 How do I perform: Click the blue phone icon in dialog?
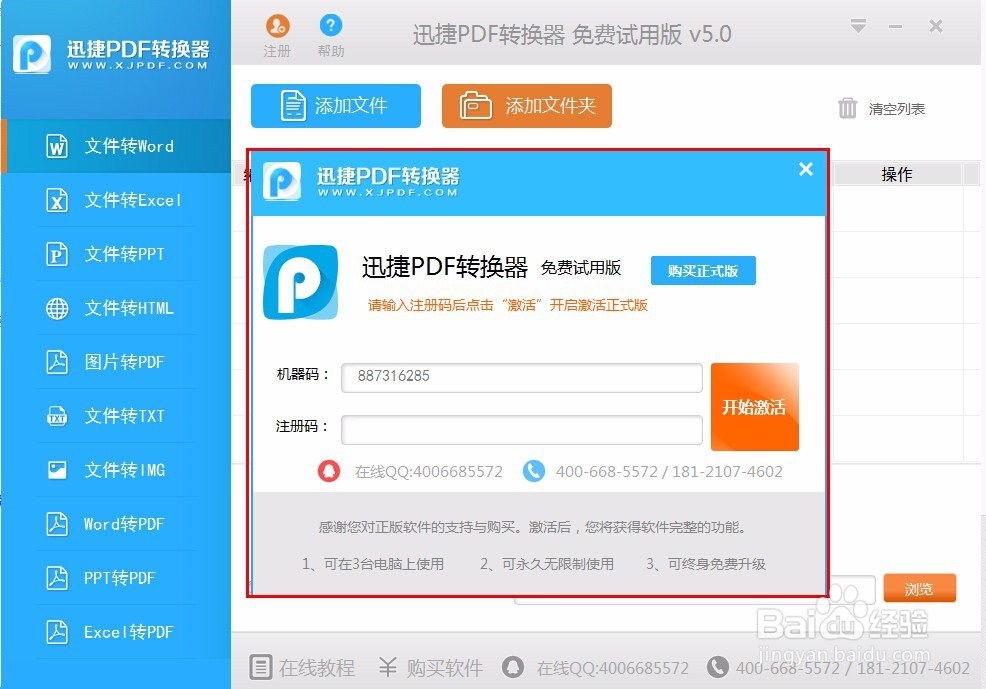pos(534,471)
